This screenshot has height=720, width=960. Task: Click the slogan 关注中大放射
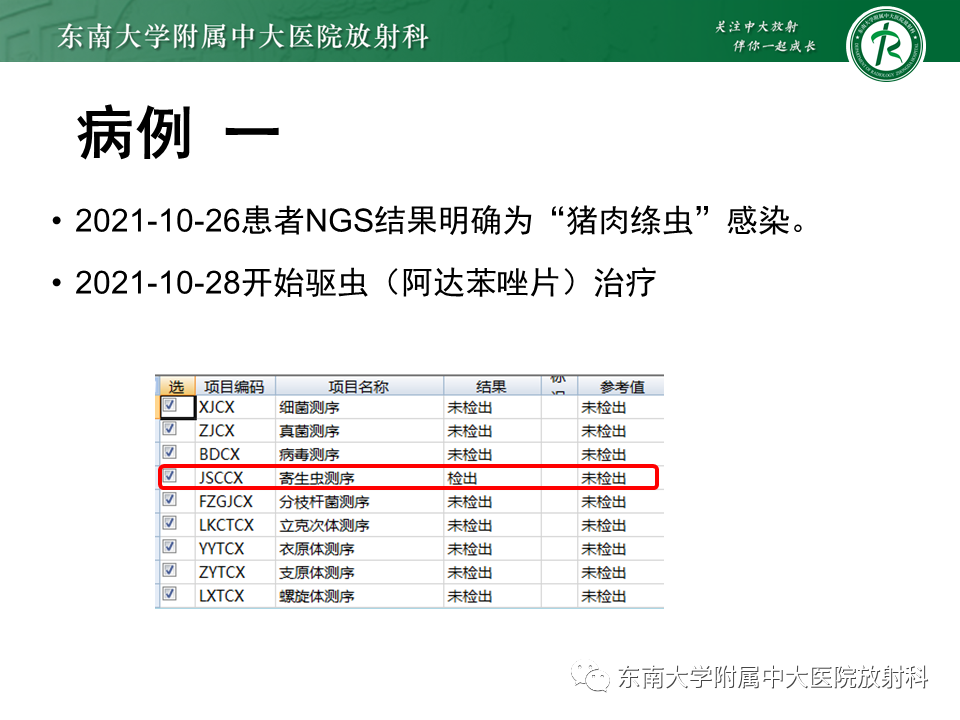(756, 26)
